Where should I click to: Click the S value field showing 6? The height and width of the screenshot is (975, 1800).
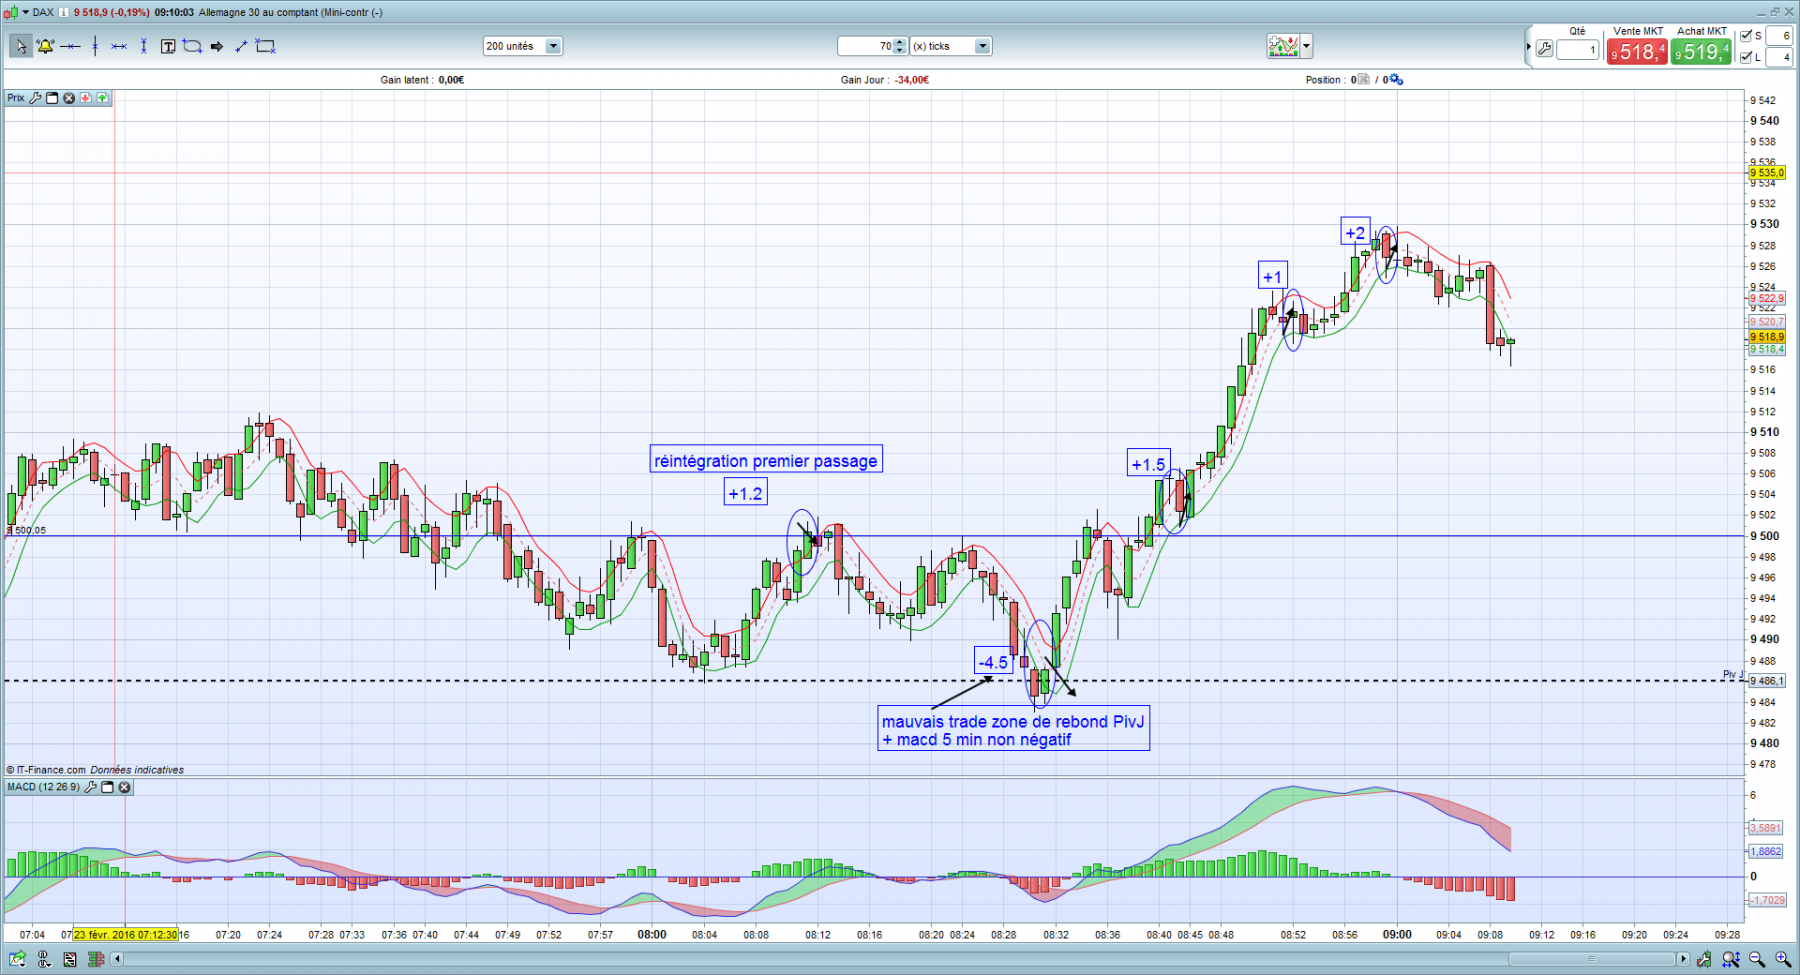[1780, 36]
